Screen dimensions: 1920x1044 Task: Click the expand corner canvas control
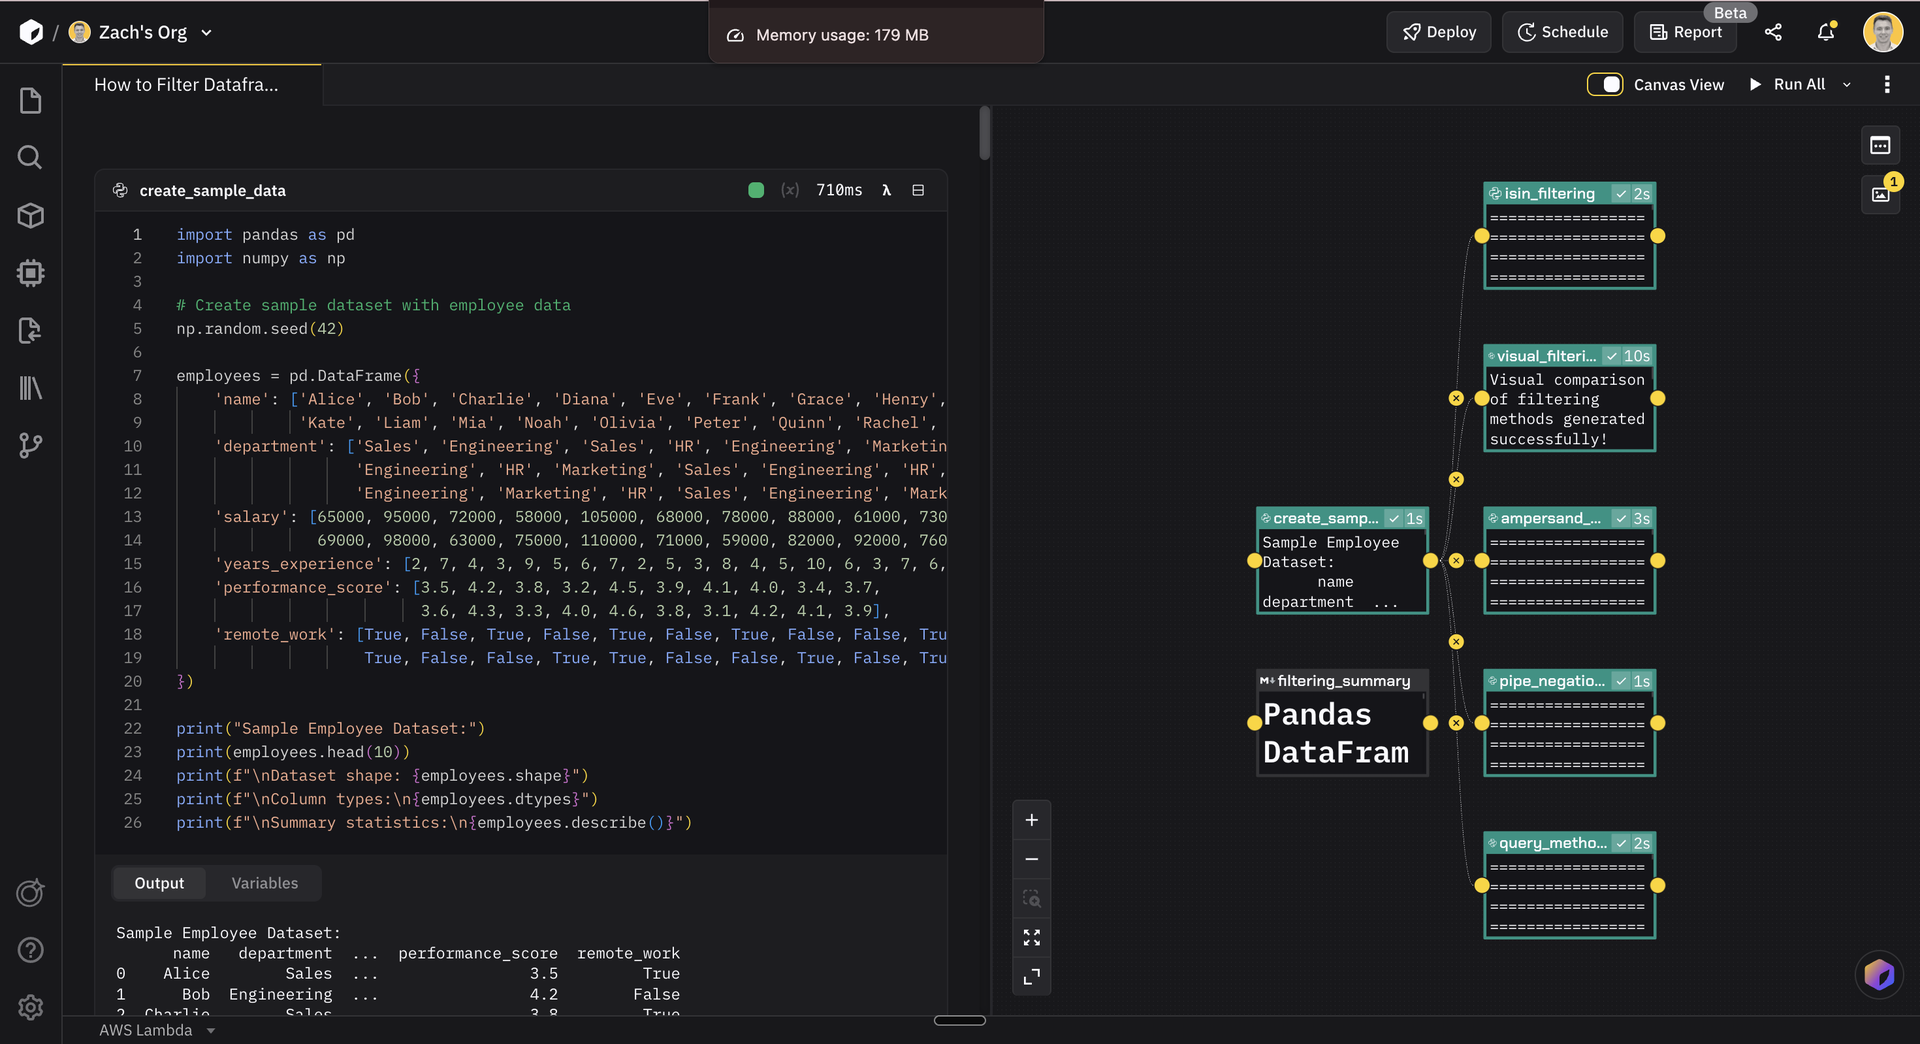[x=1031, y=976]
